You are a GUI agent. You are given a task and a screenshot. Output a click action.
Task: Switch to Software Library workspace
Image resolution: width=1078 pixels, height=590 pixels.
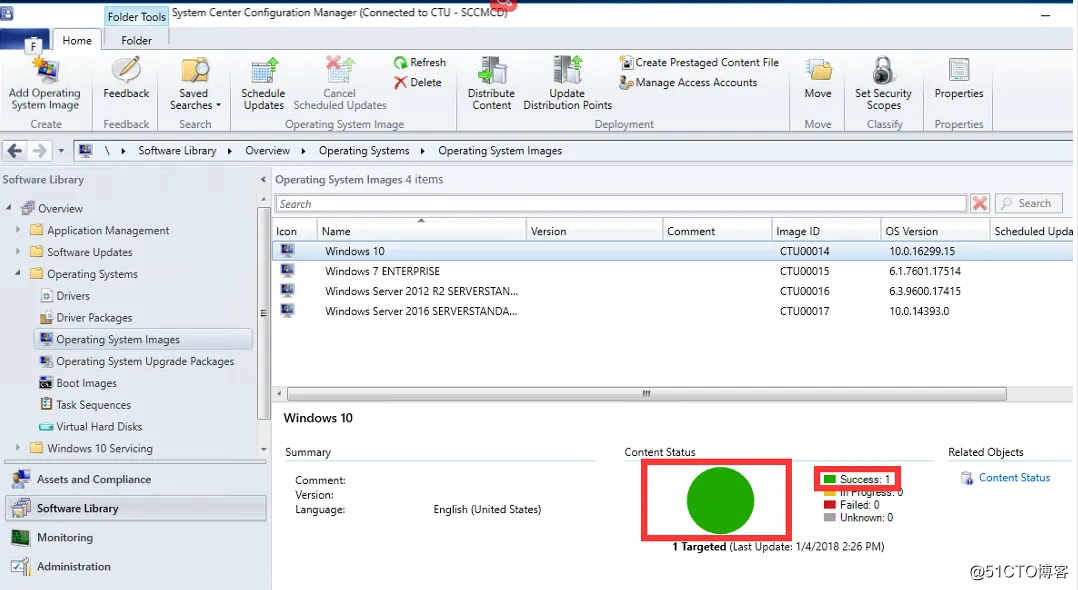135,508
